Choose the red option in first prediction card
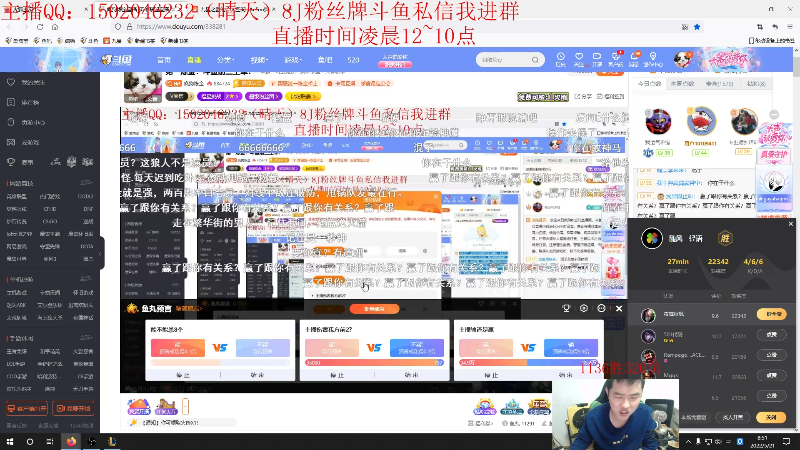 coord(178,348)
